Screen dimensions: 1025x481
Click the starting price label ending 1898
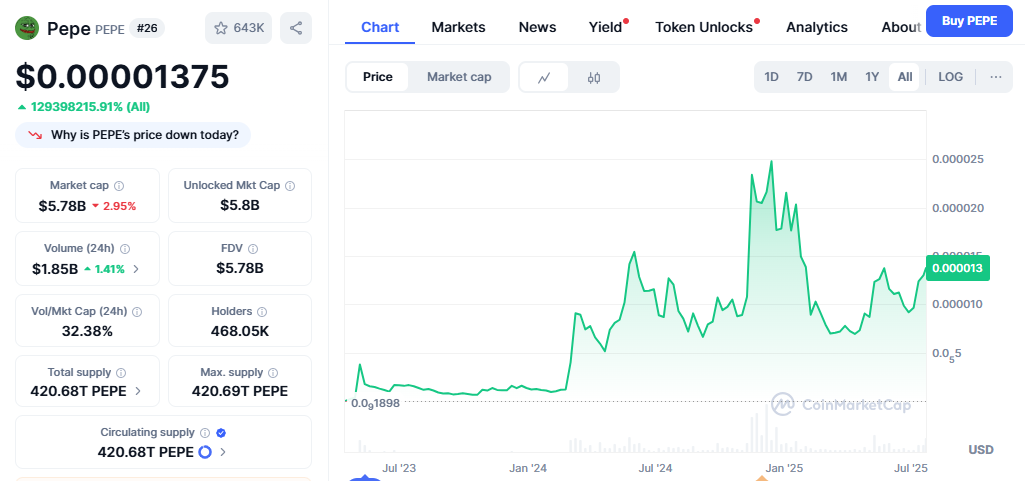375,403
